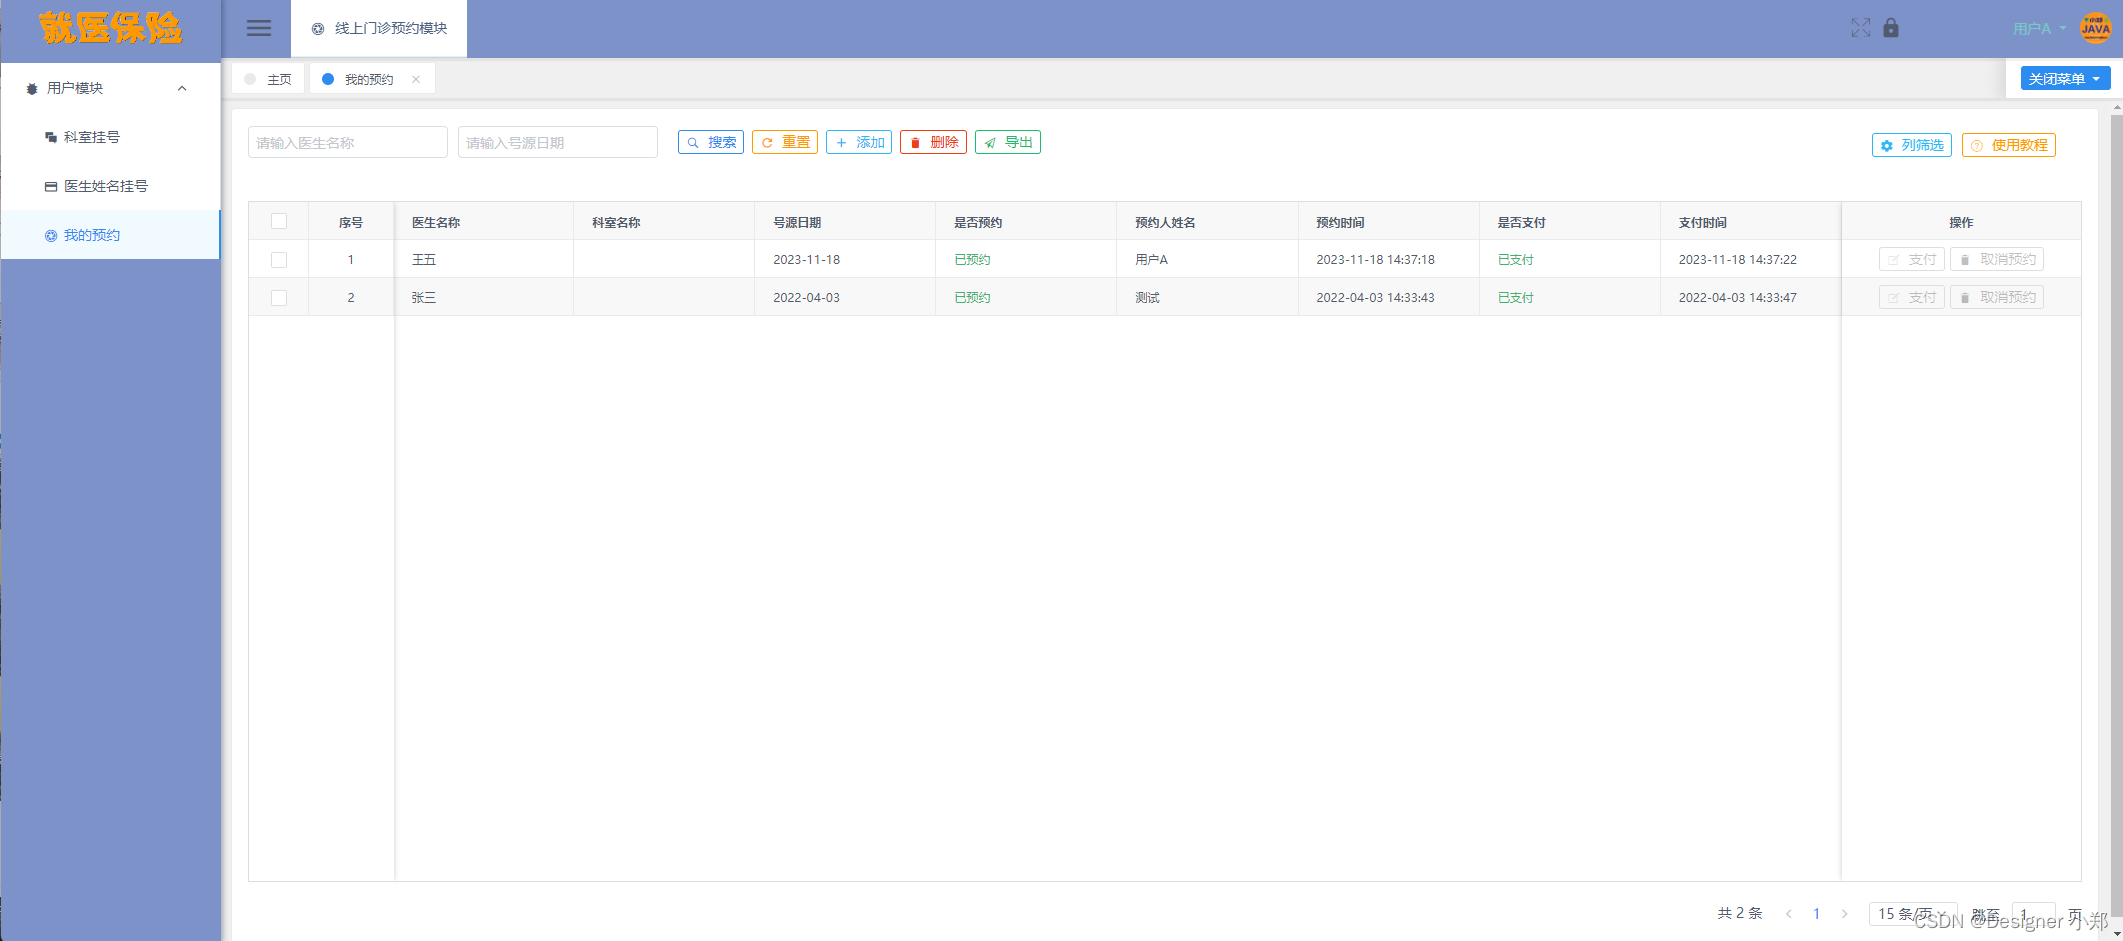Screen dimensions: 2123x941
Task: Close the 我的预约 tab with its x
Action: [x=416, y=79]
